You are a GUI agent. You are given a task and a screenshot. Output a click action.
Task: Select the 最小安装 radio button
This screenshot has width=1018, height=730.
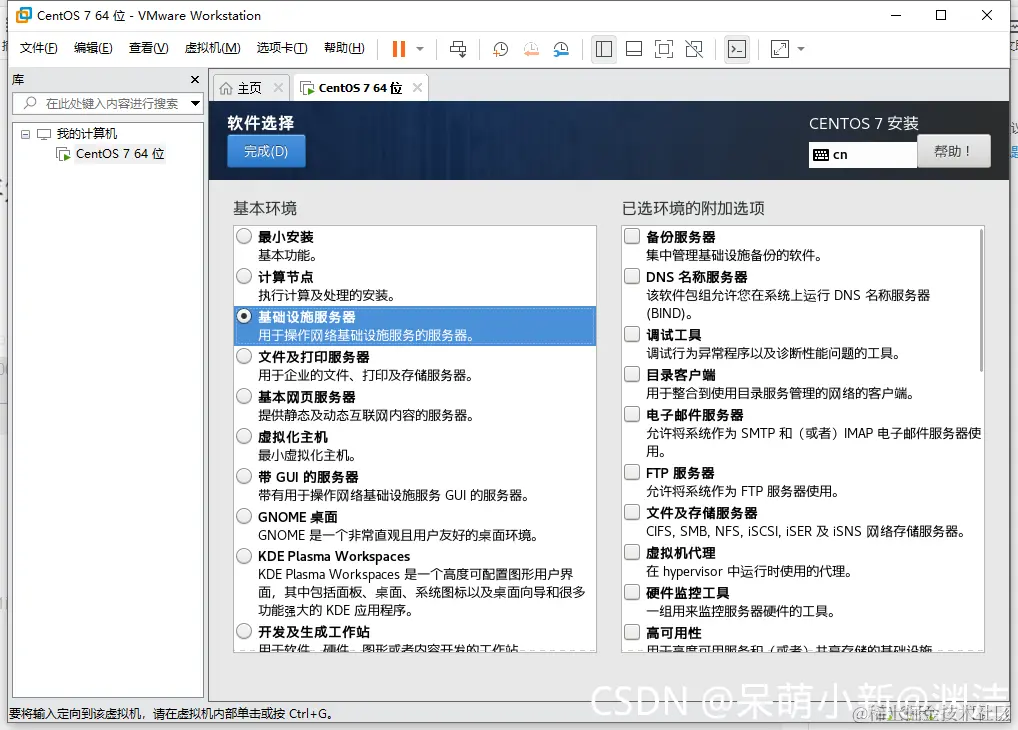[x=244, y=236]
